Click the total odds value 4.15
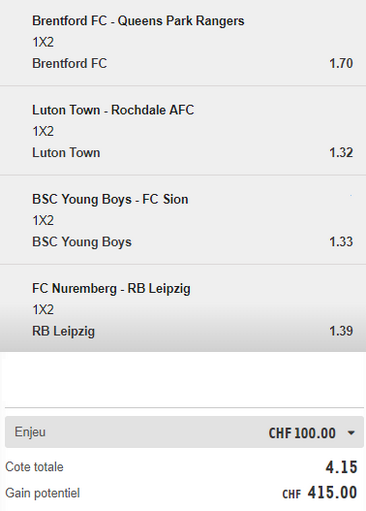The width and height of the screenshot is (366, 511). (341, 467)
